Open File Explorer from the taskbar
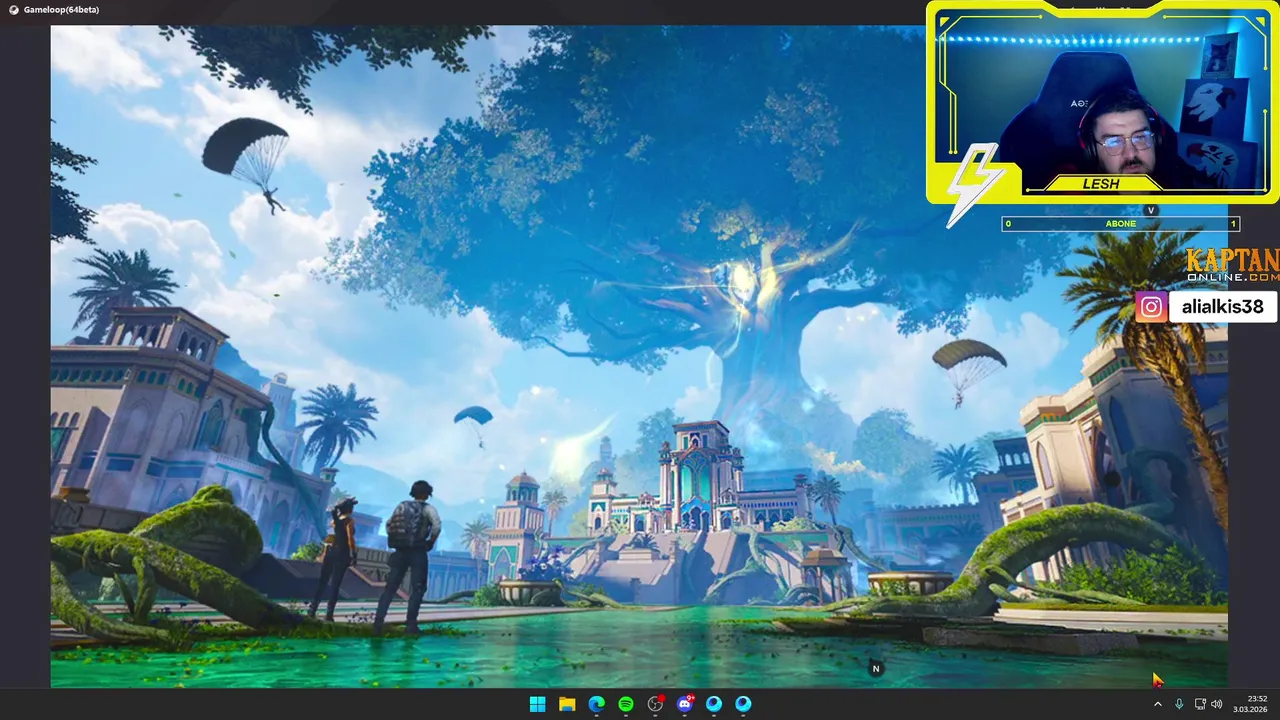Viewport: 1280px width, 720px height. click(567, 704)
